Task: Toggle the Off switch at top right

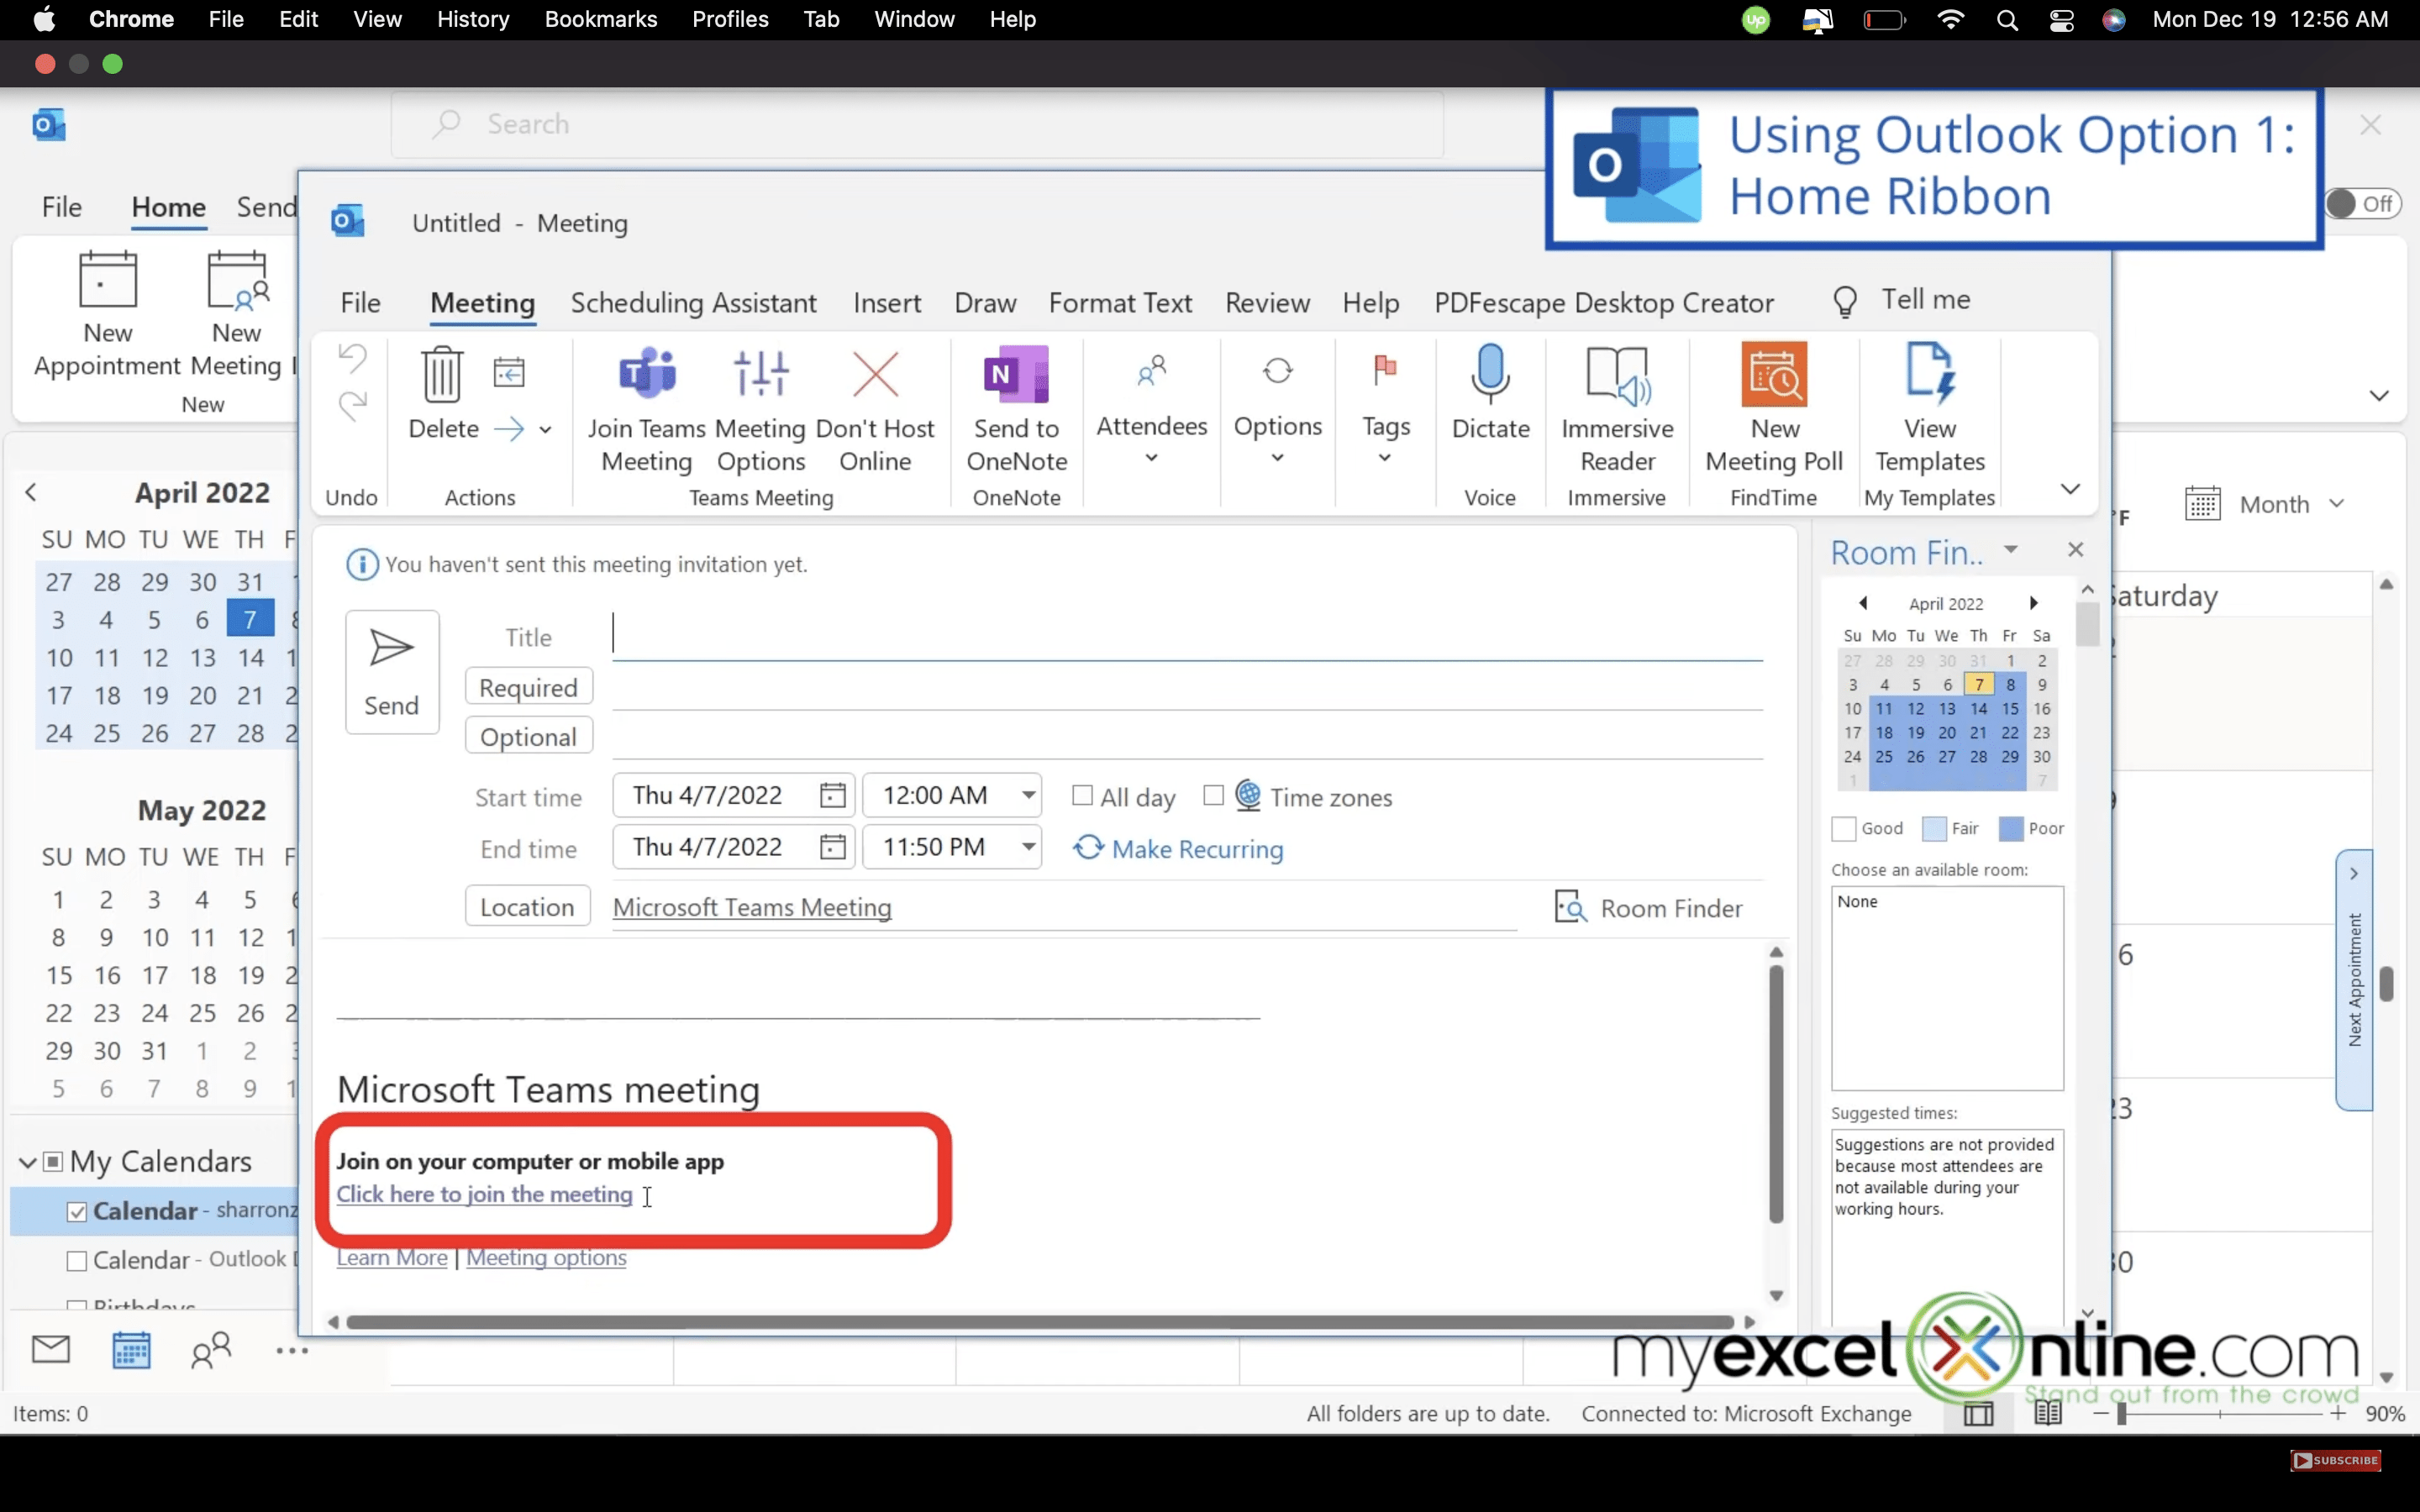Action: pos(2362,204)
